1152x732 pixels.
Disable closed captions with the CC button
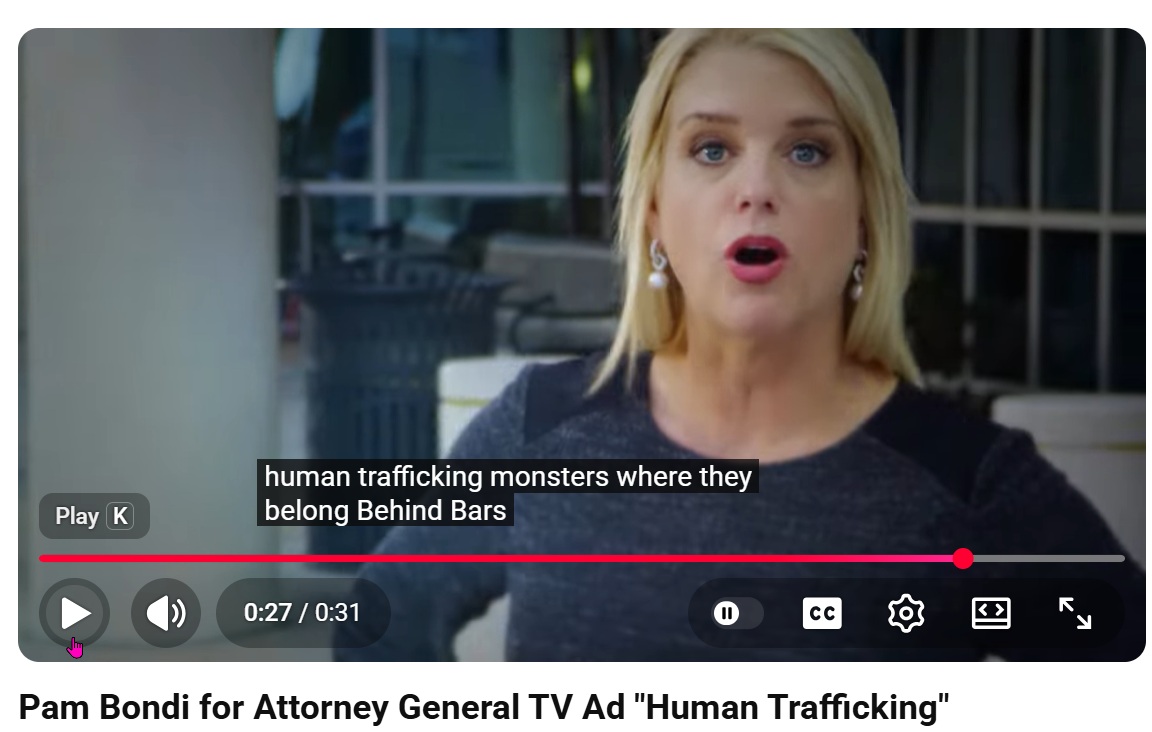[821, 613]
